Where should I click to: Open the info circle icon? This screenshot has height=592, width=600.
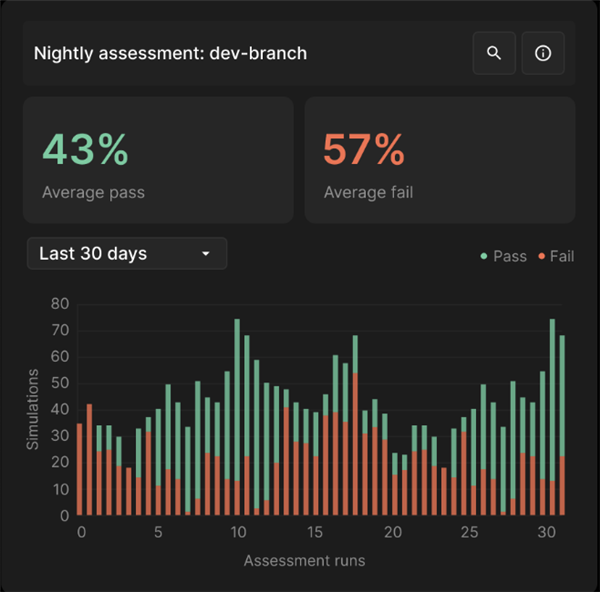tap(543, 54)
